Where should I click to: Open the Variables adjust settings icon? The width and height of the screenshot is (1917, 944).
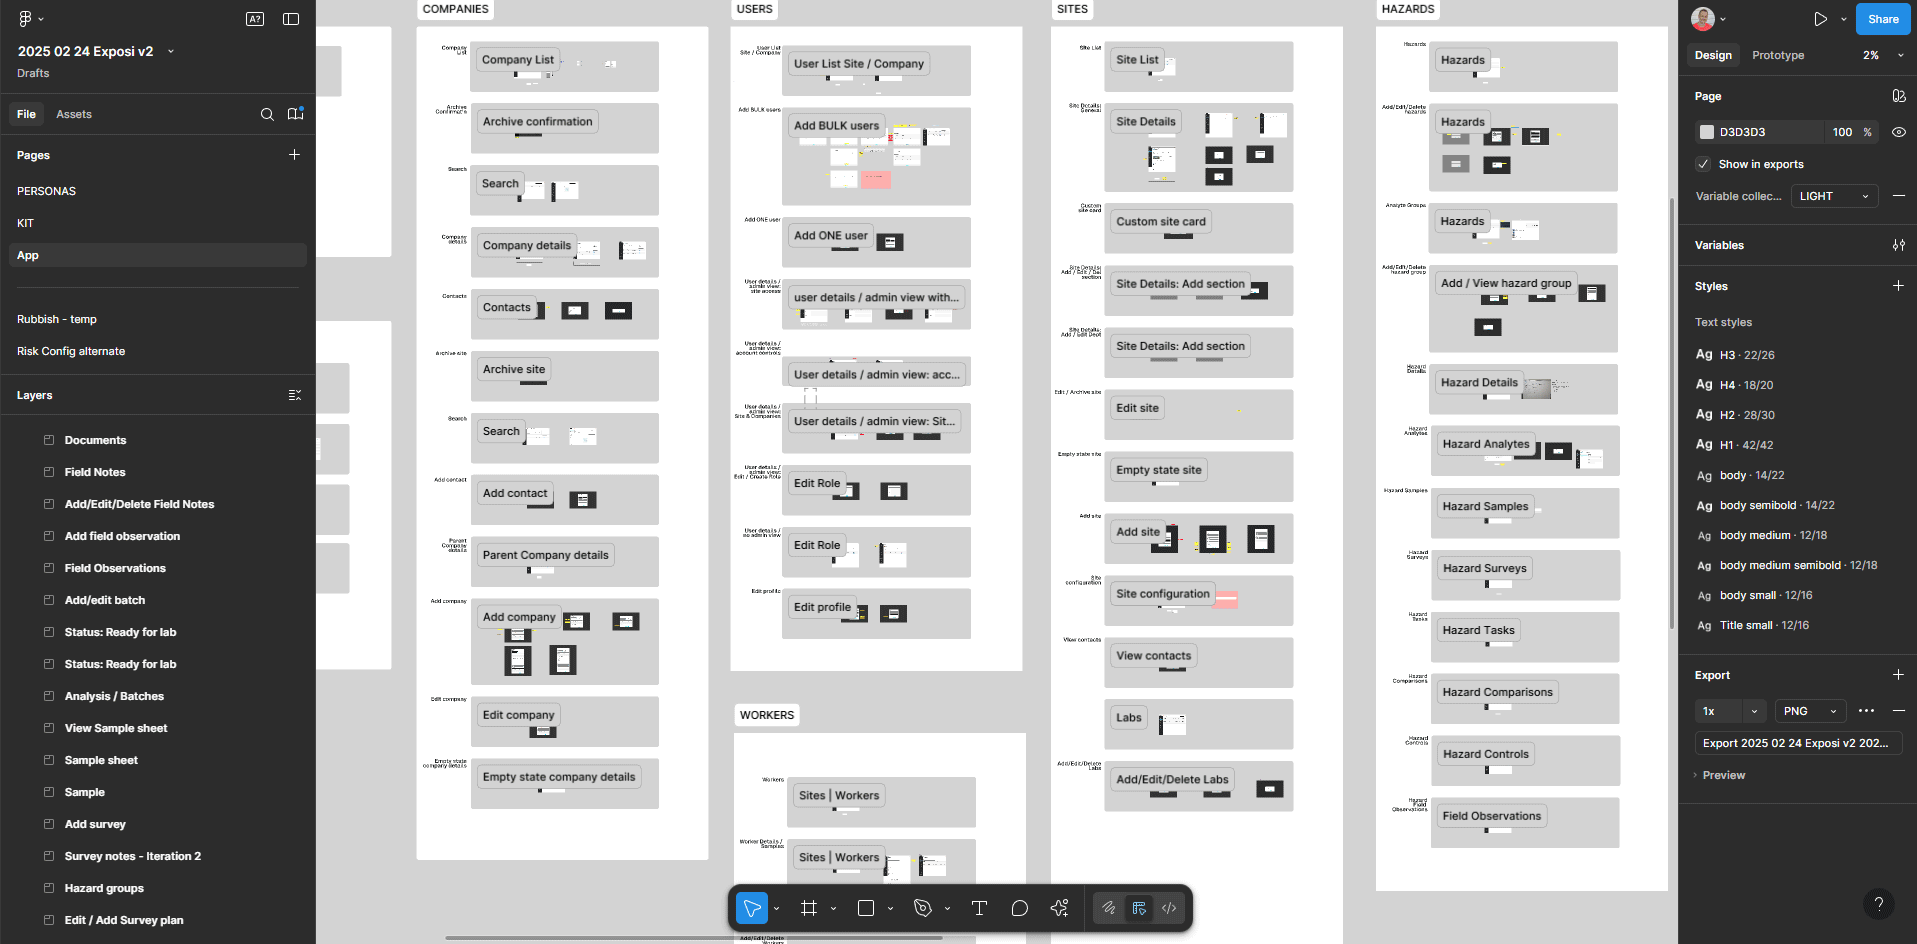pyautogui.click(x=1898, y=245)
